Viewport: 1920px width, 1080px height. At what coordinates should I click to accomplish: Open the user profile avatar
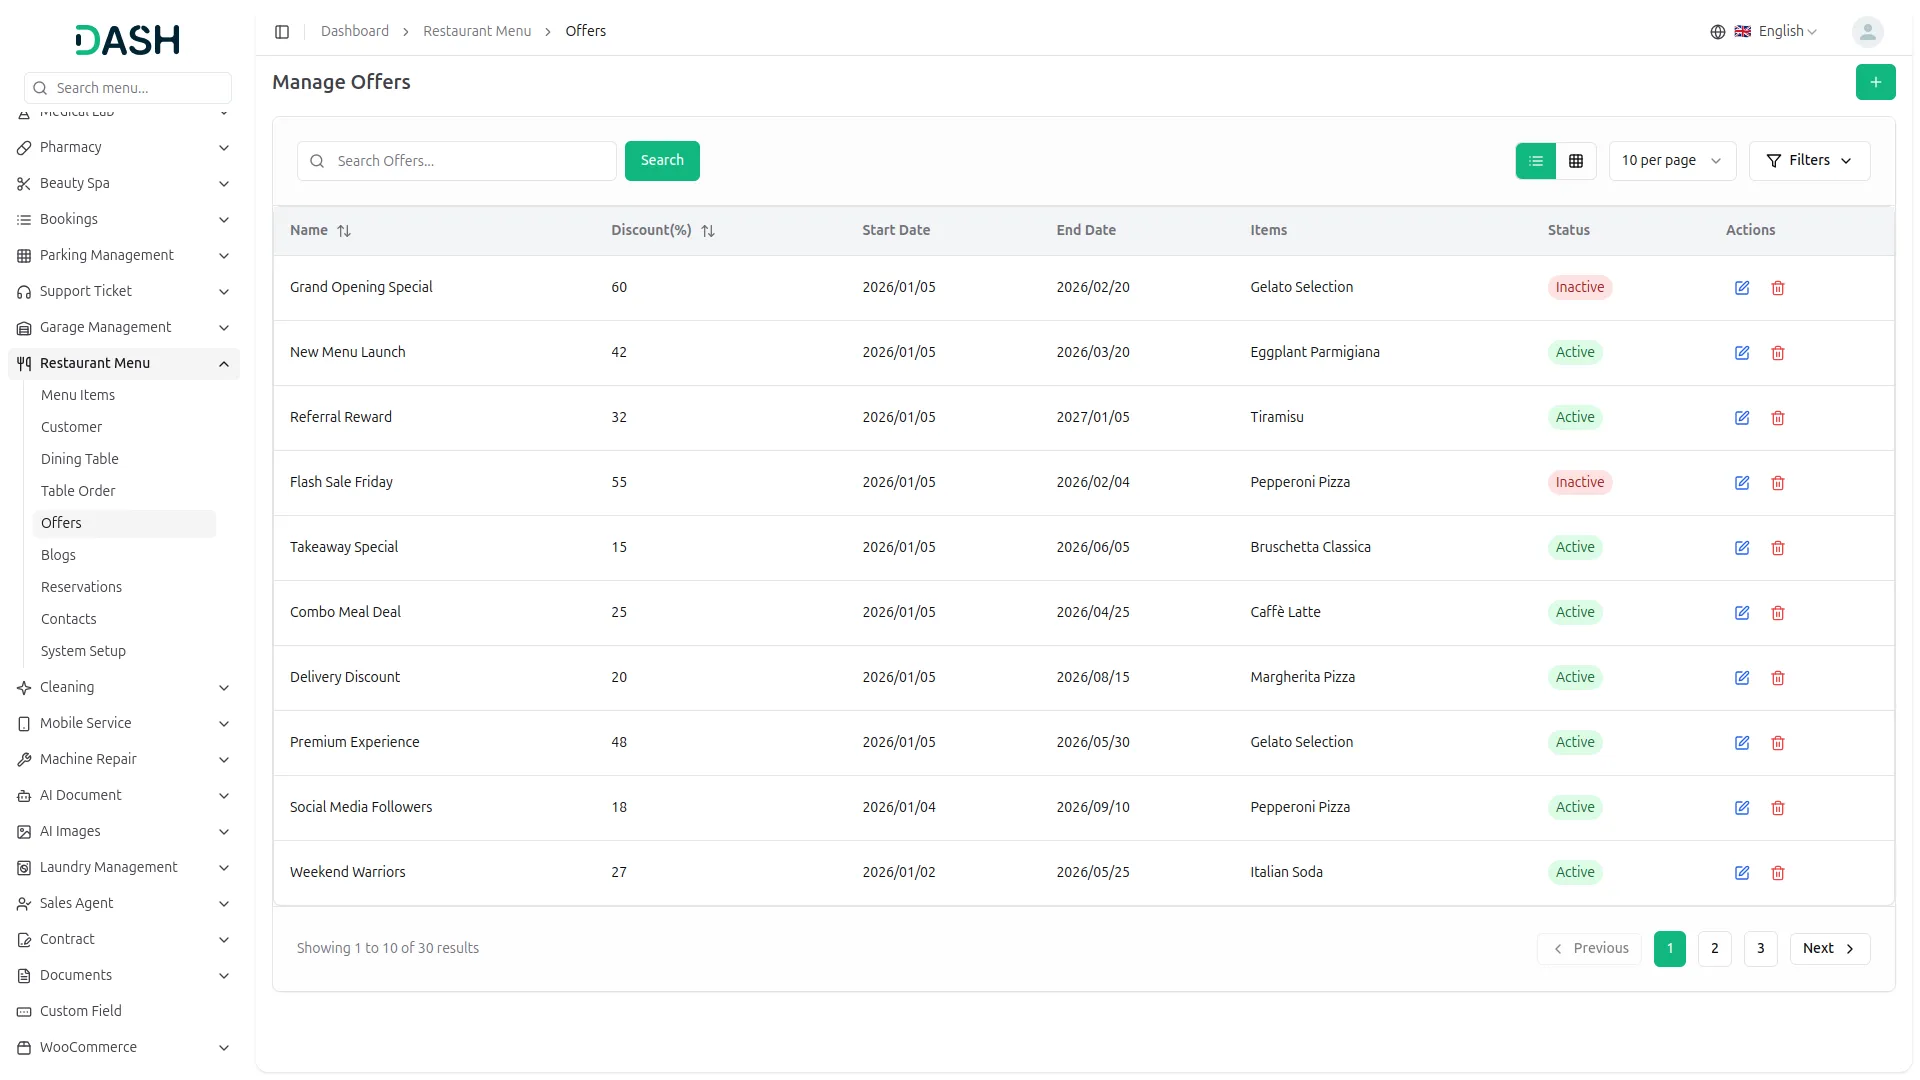[1866, 32]
